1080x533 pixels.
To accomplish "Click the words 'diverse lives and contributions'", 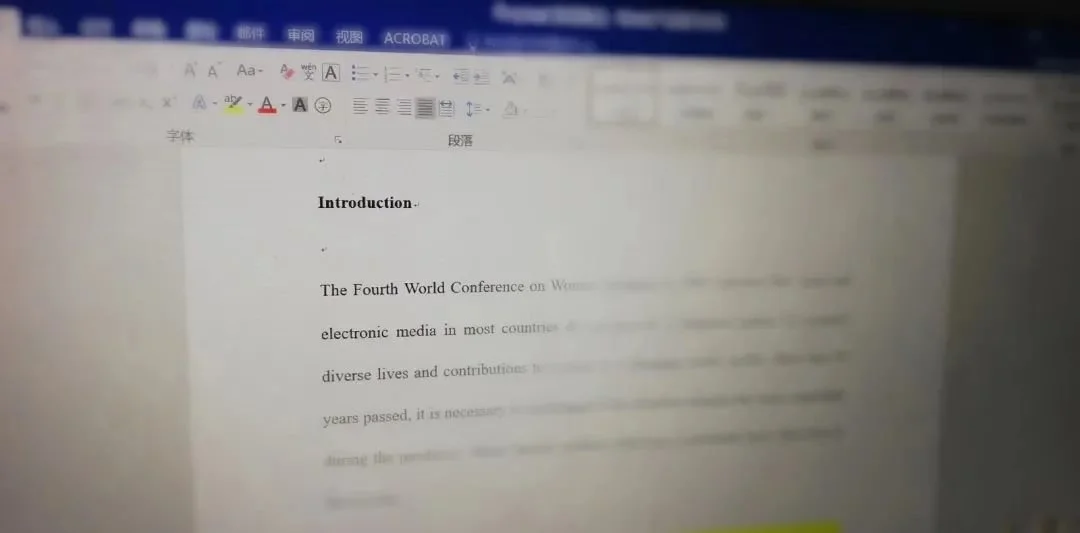I will click(x=424, y=373).
